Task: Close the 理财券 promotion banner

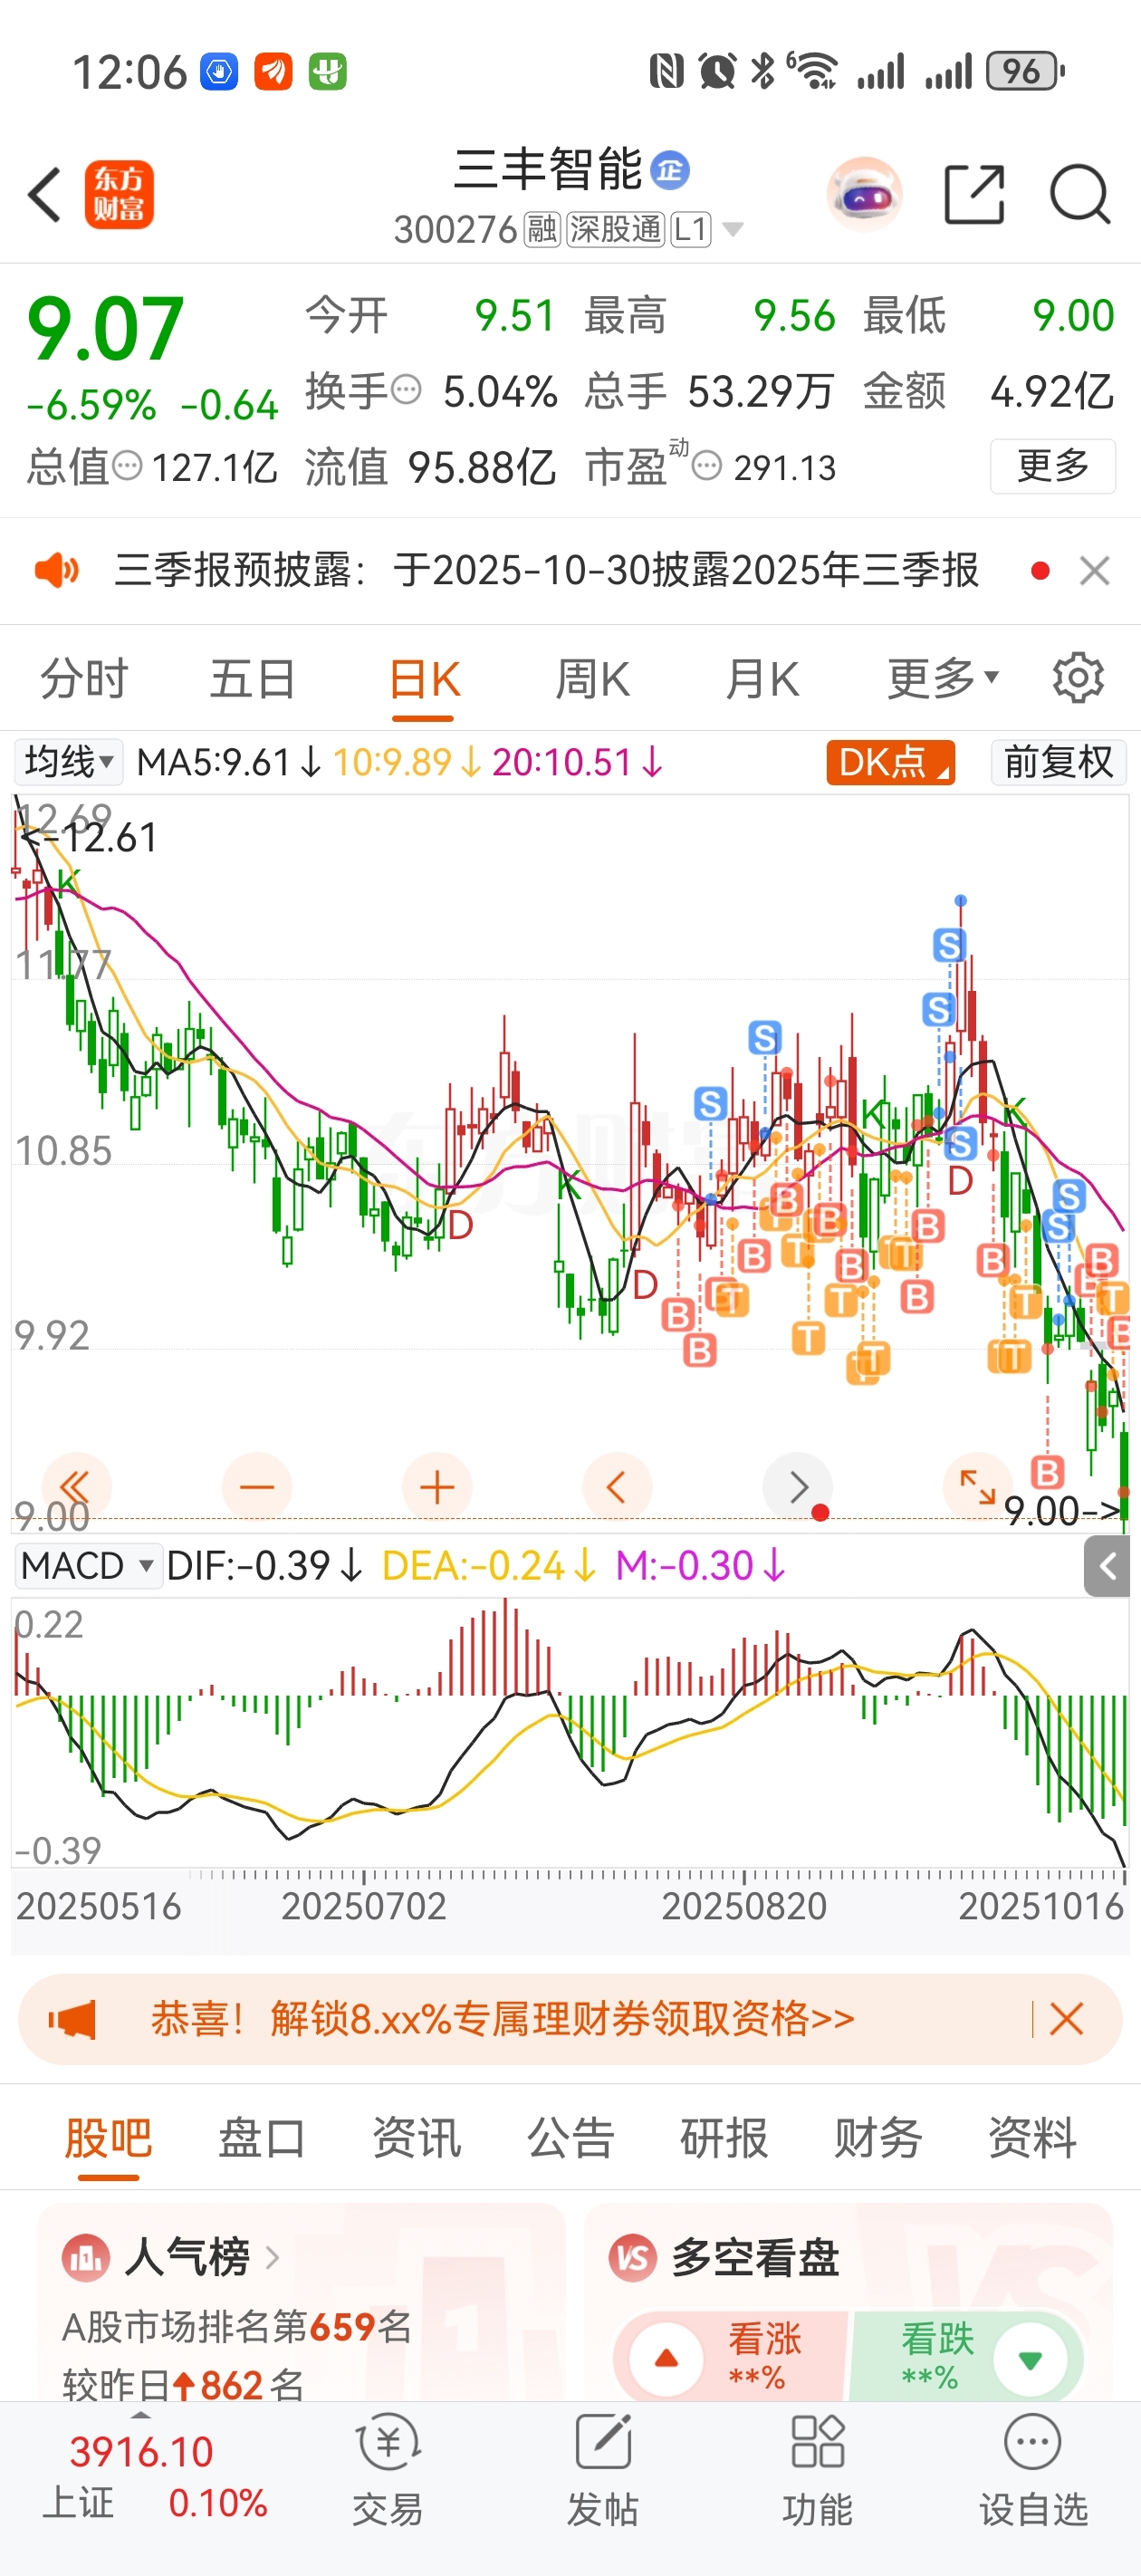Action: (1067, 2019)
